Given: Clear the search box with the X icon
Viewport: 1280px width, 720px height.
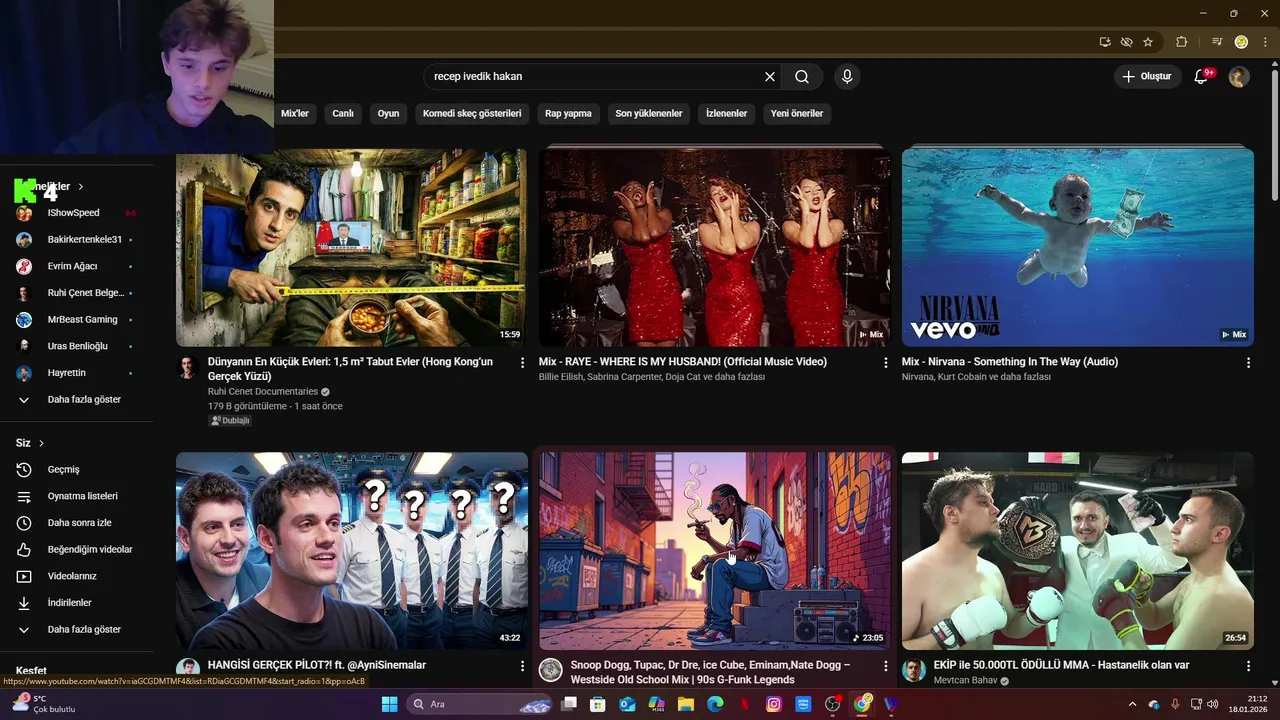Looking at the screenshot, I should 770,76.
